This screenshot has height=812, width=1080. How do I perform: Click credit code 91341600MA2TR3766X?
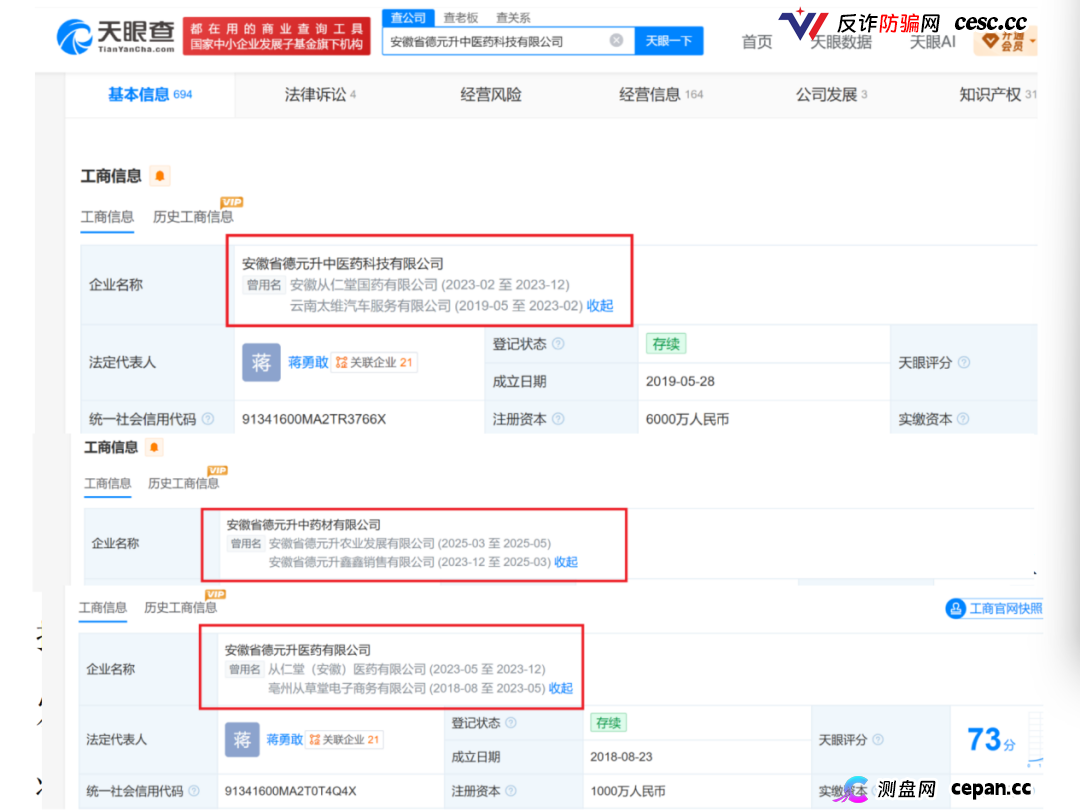pyautogui.click(x=314, y=419)
